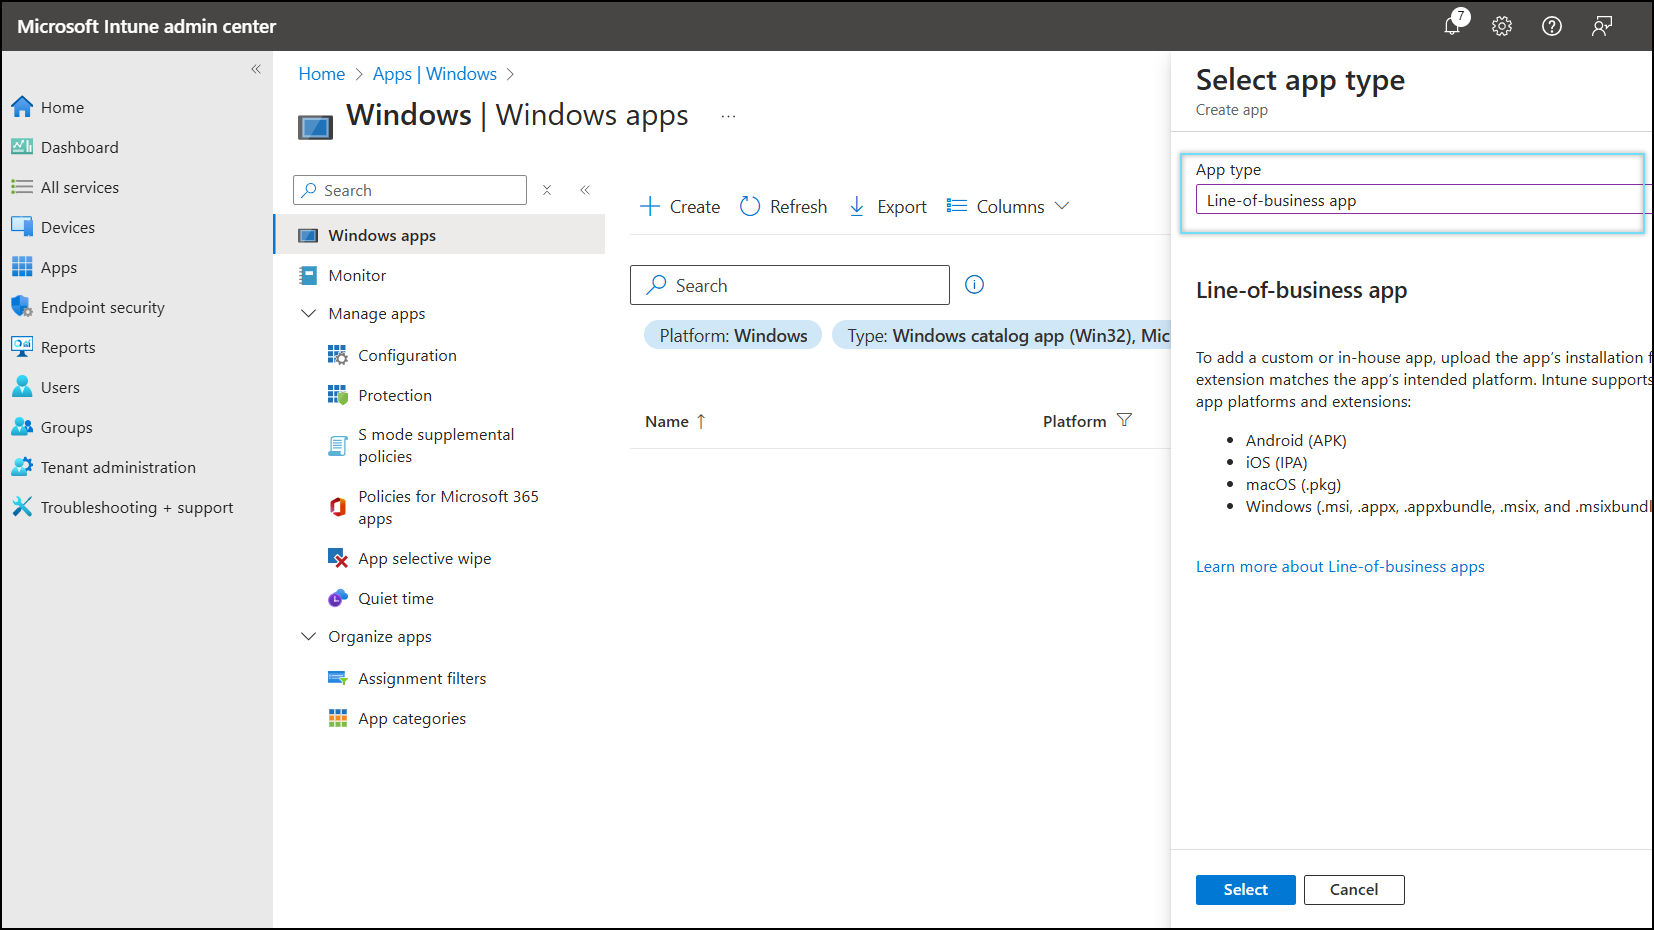Click the Monitor notebook icon
Viewport: 1654px width, 930px height.
tap(308, 275)
